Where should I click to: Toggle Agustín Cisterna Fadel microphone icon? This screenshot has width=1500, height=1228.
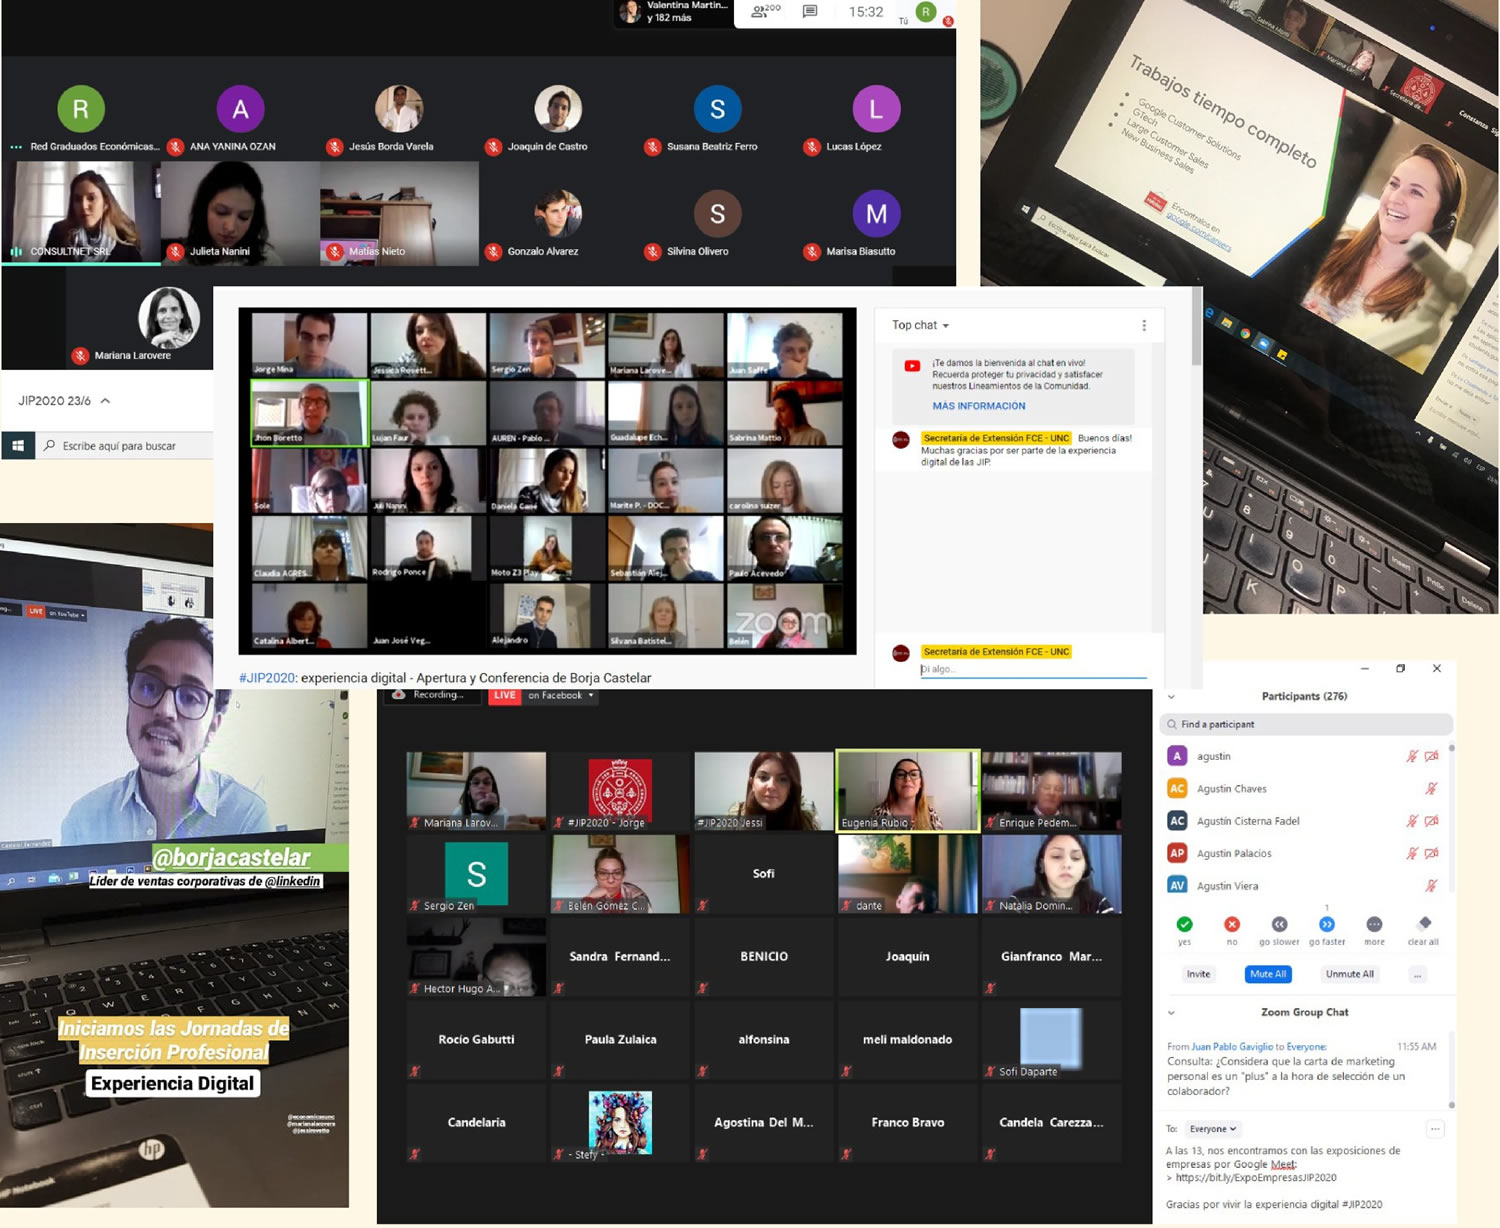point(1412,821)
